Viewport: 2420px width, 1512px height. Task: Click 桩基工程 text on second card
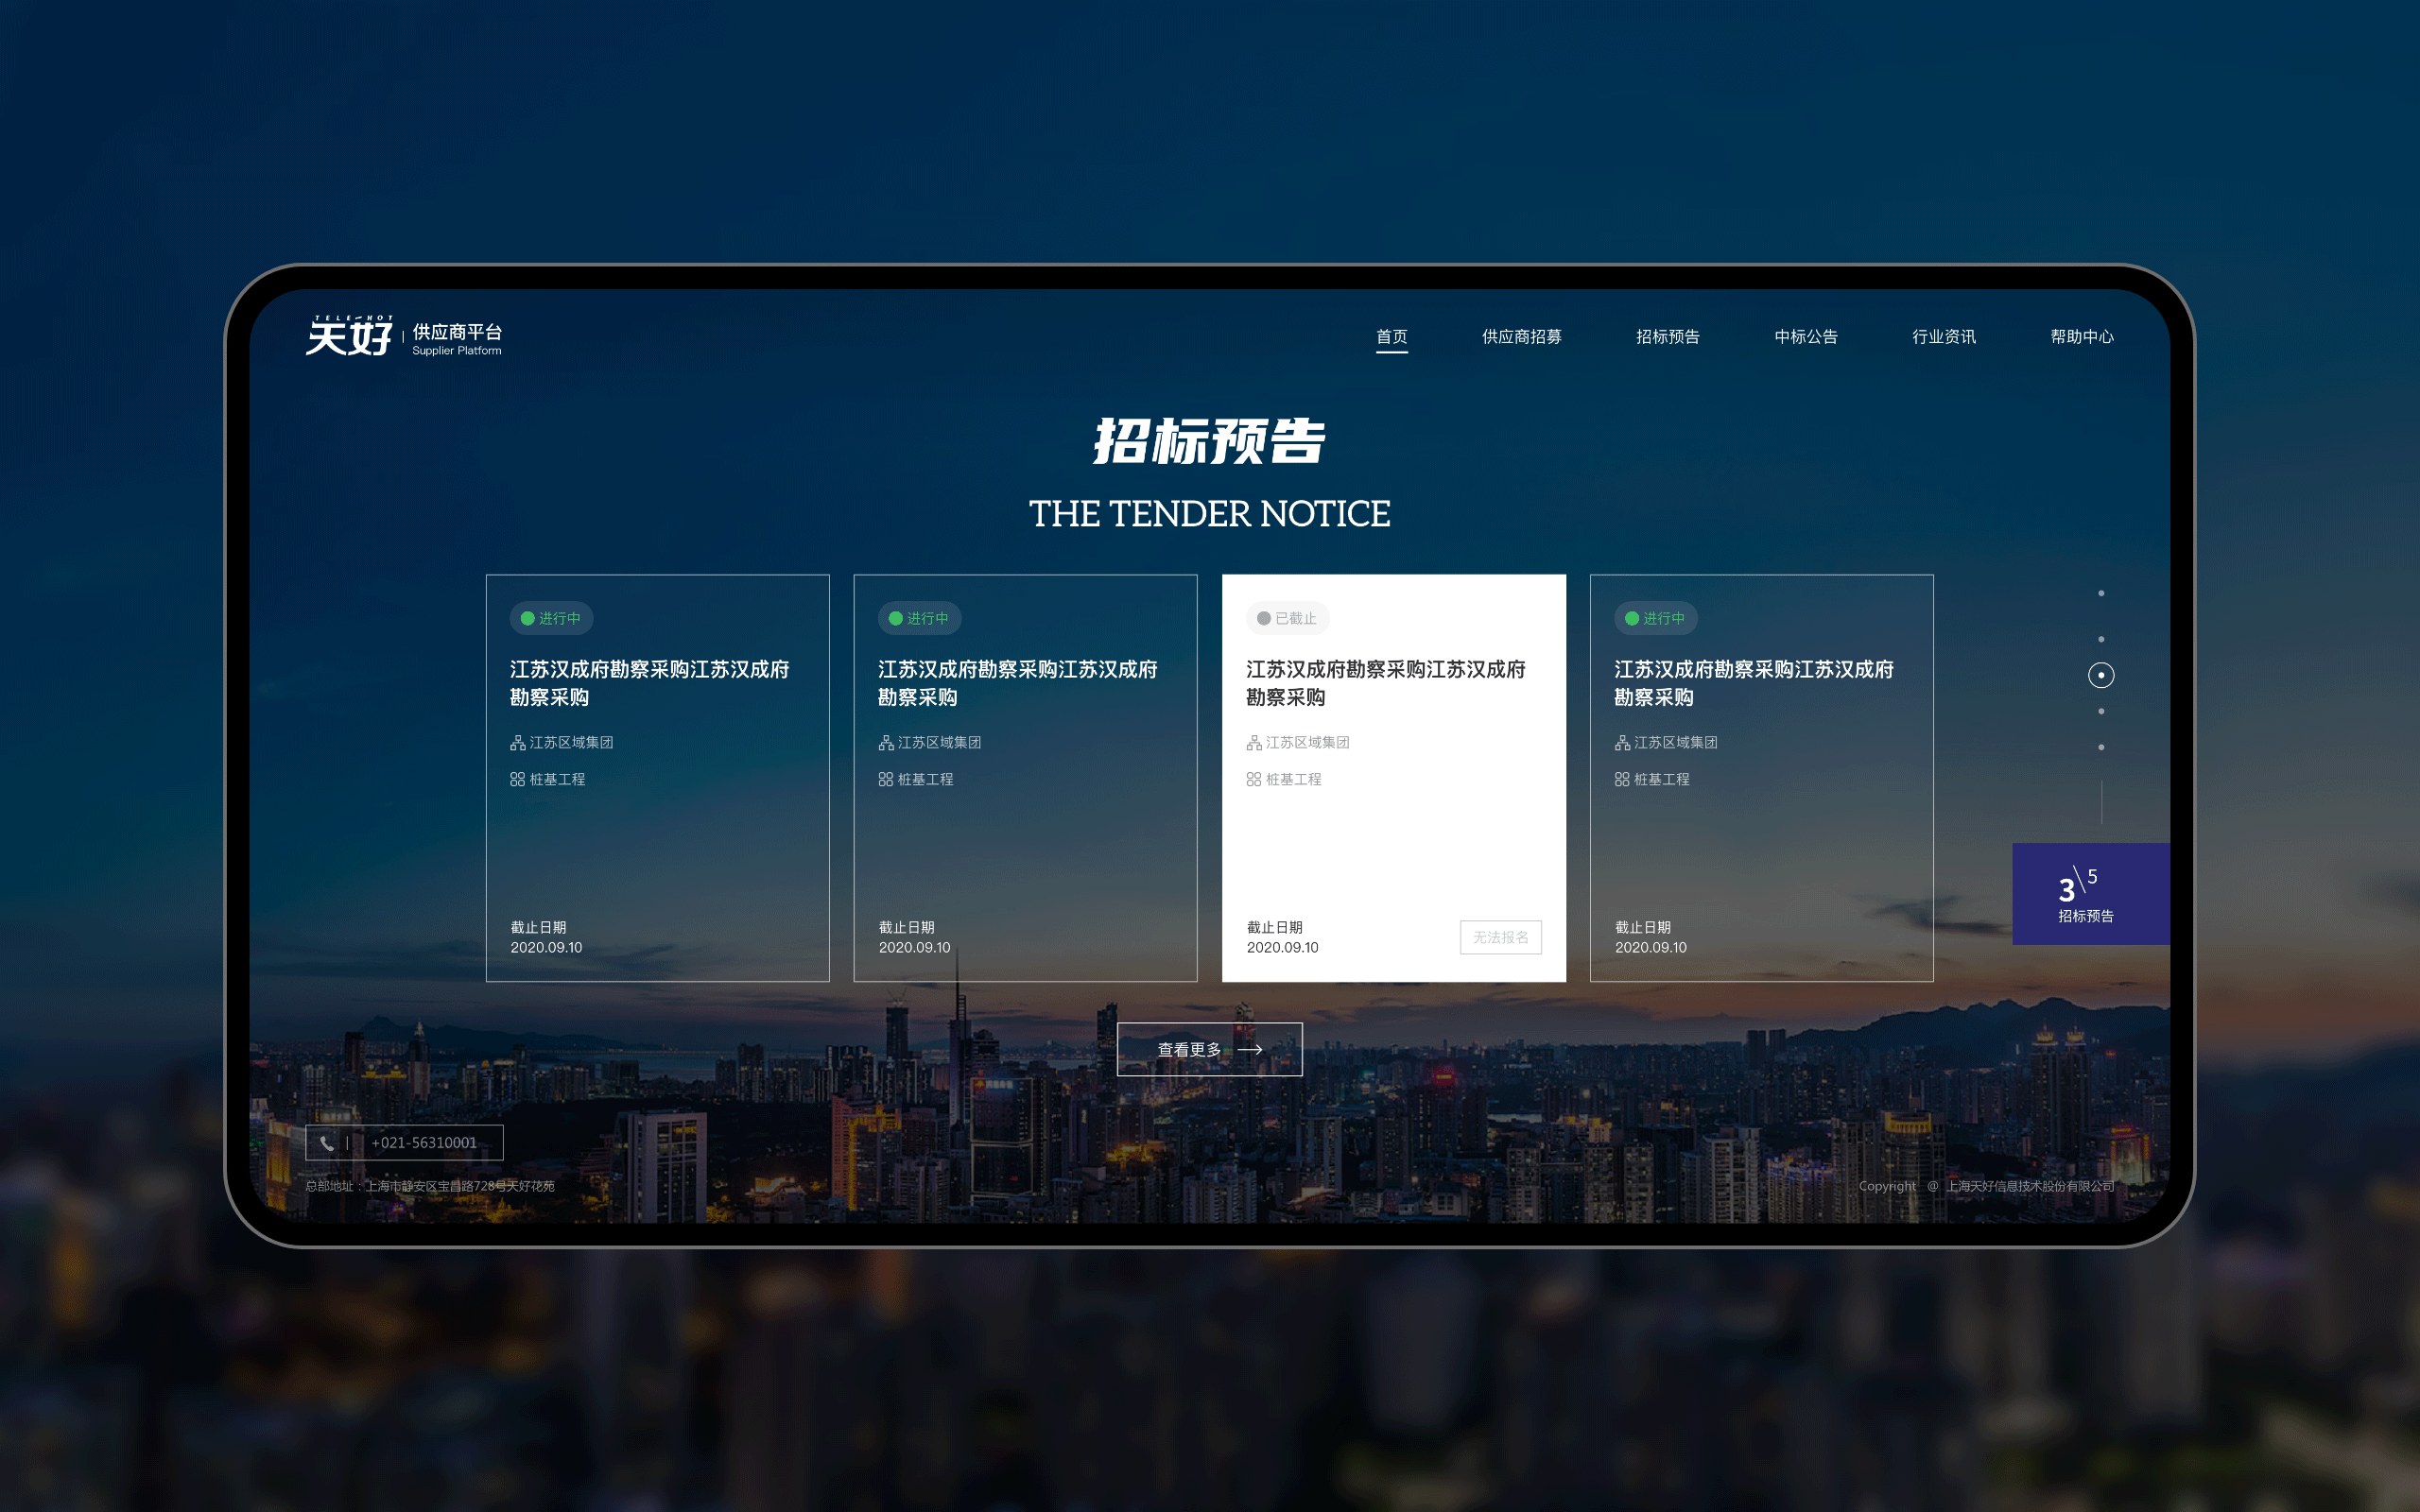(x=925, y=779)
